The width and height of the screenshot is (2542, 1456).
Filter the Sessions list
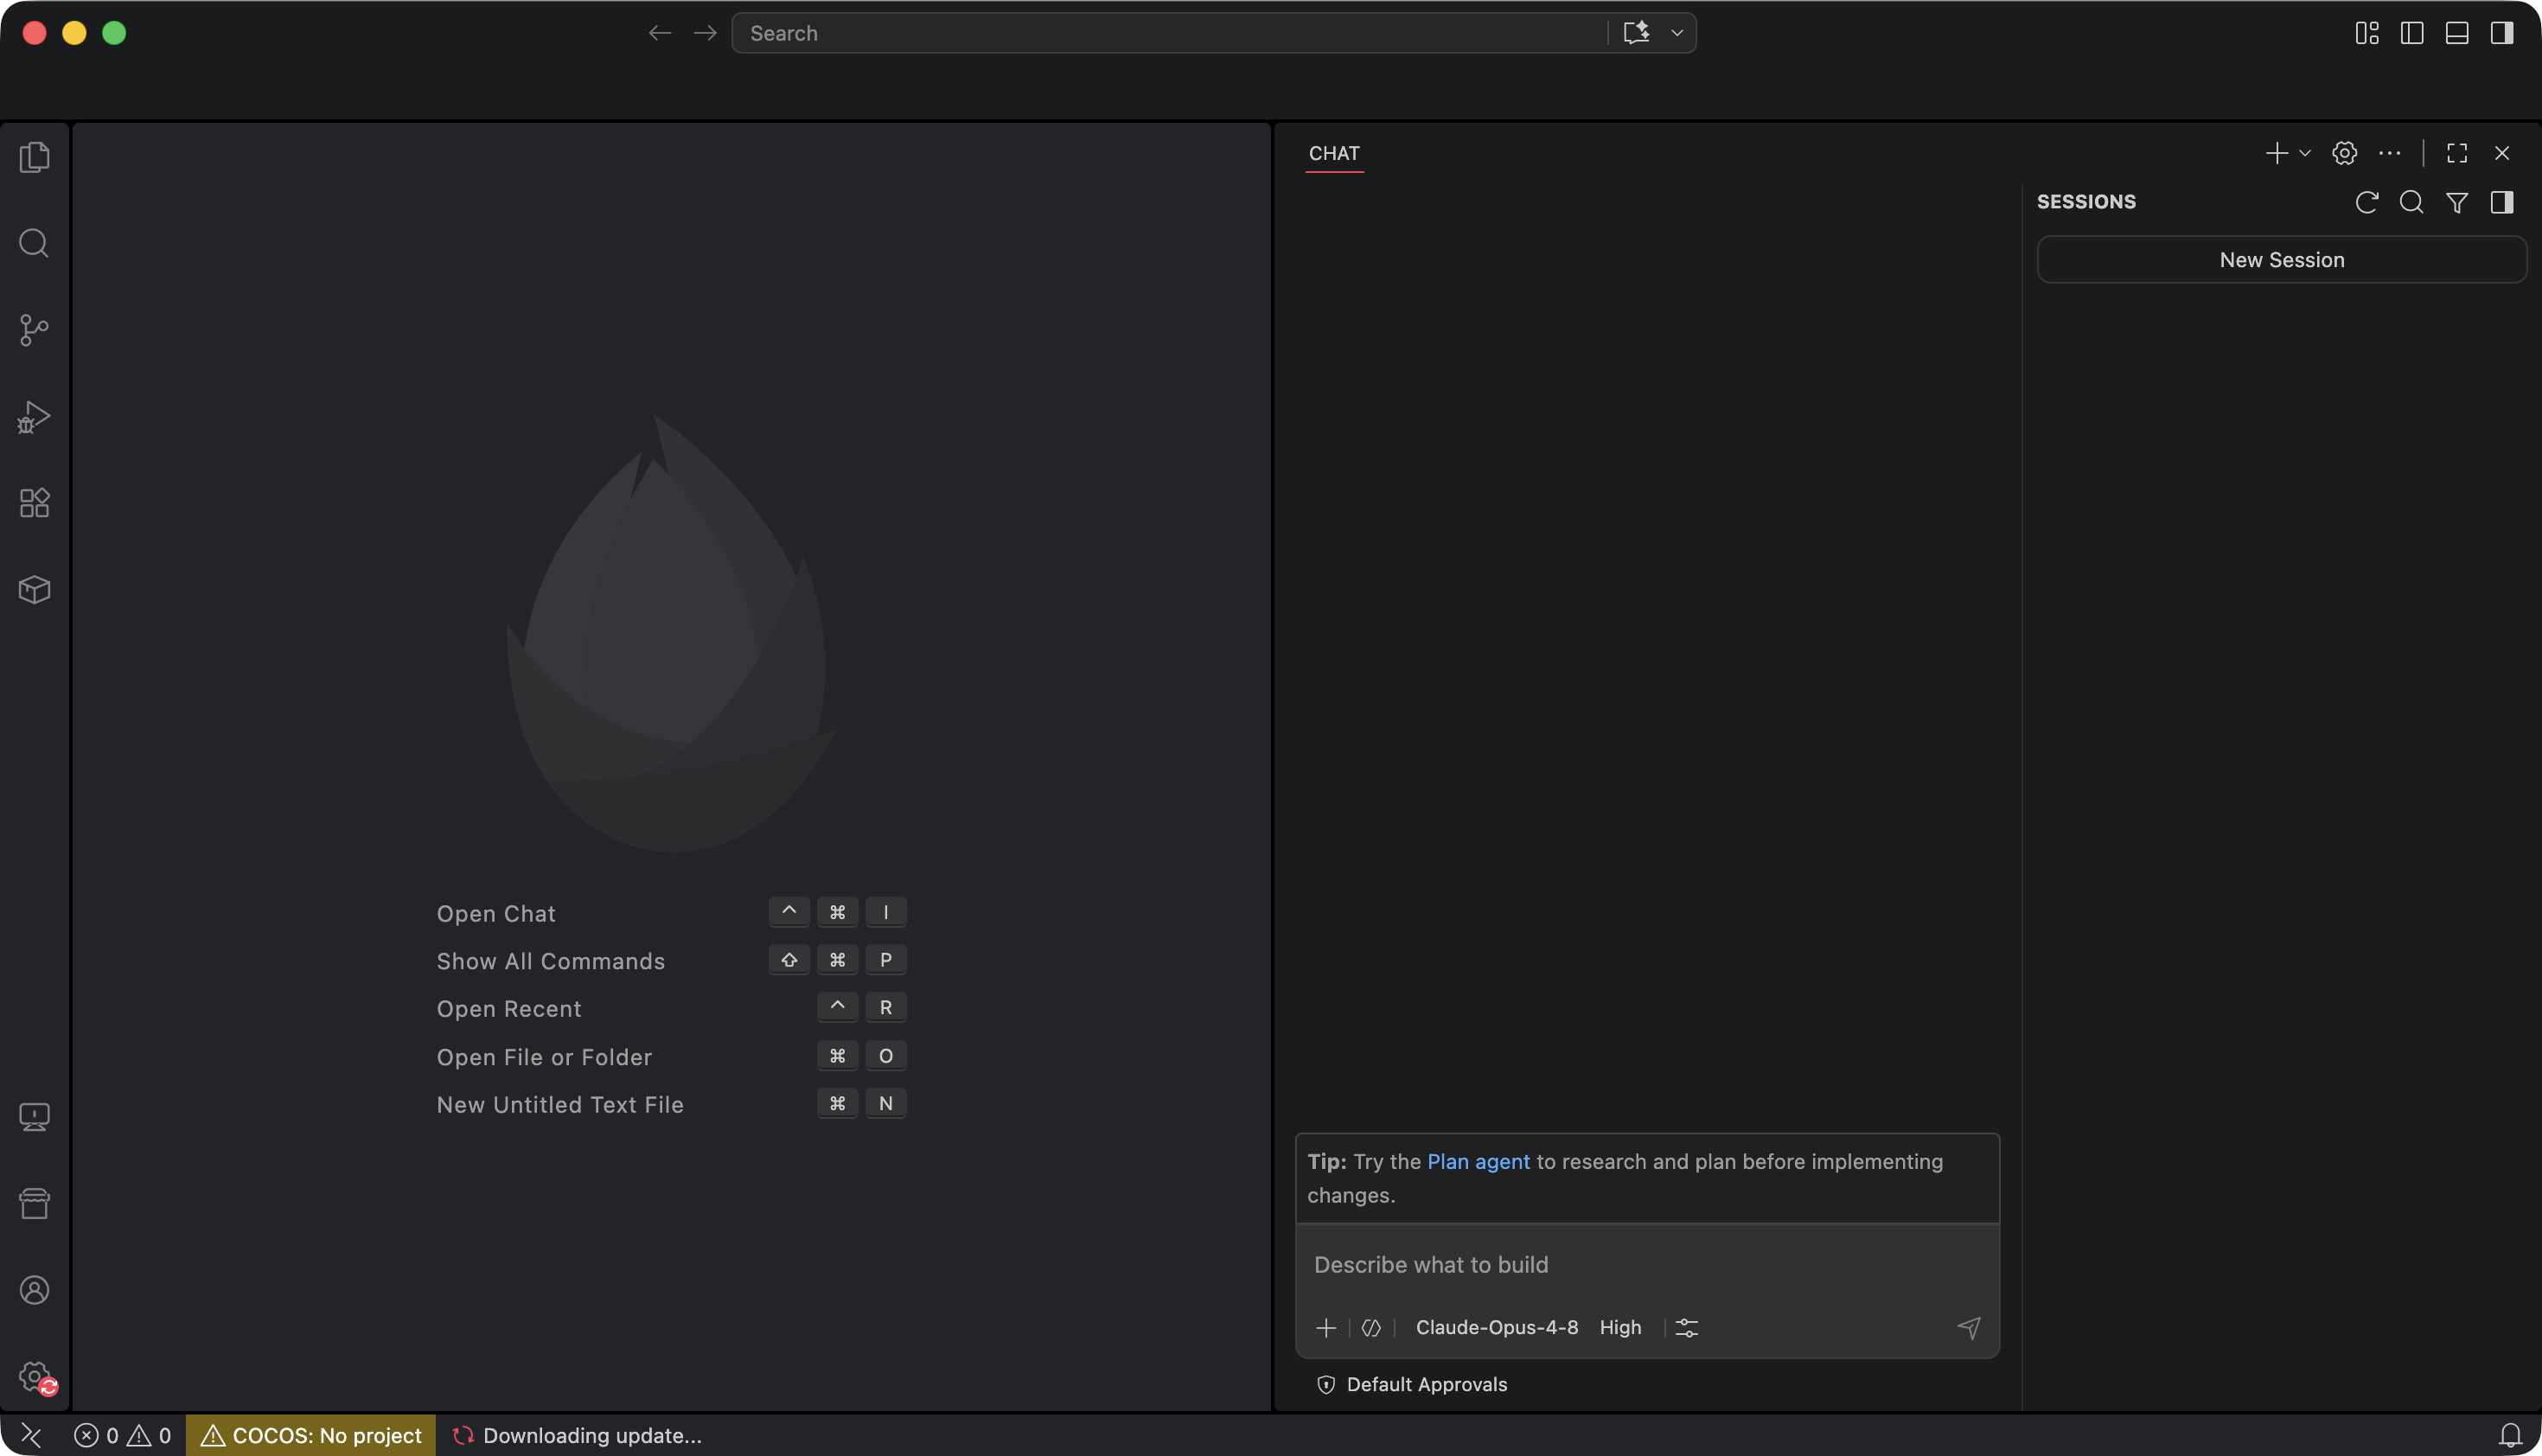click(2456, 202)
